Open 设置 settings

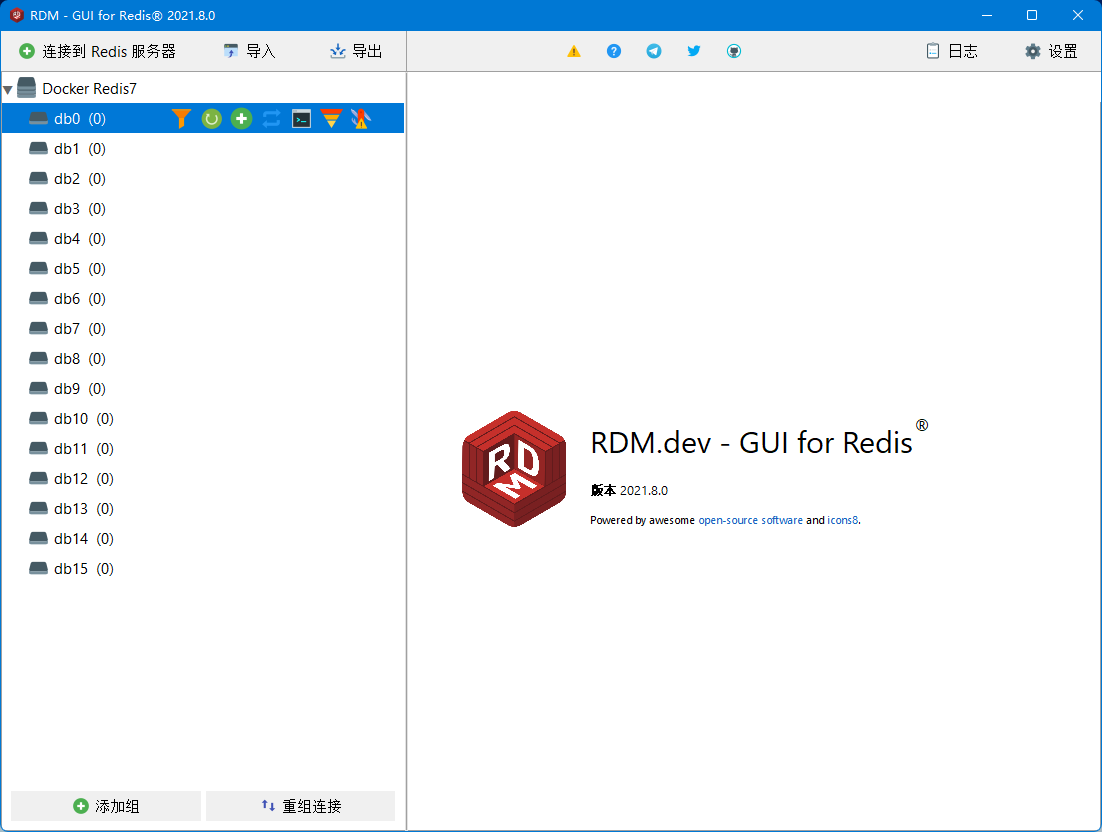tap(1051, 51)
